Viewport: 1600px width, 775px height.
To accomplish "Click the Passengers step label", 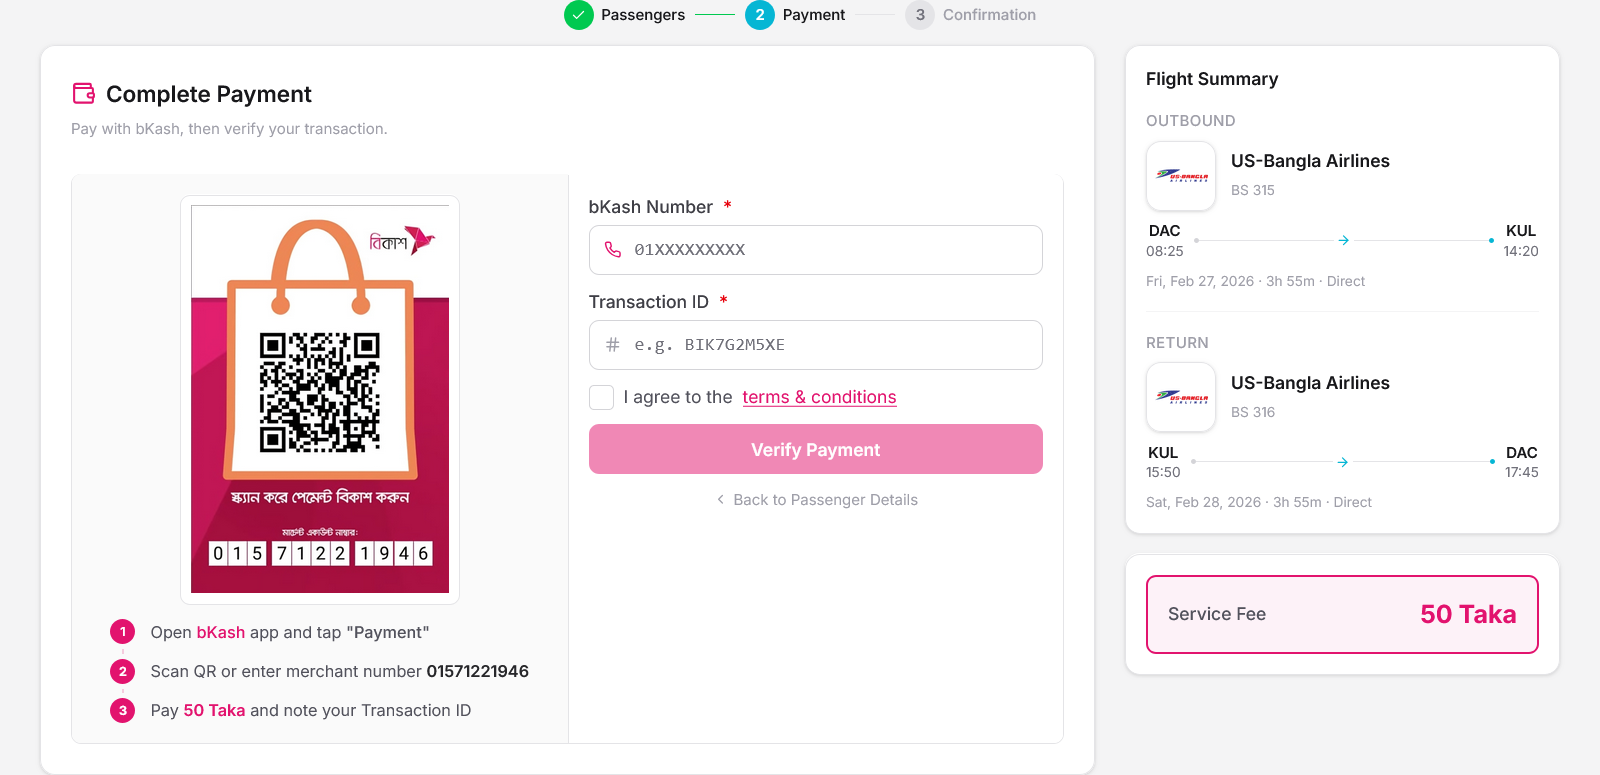I will (x=642, y=15).
